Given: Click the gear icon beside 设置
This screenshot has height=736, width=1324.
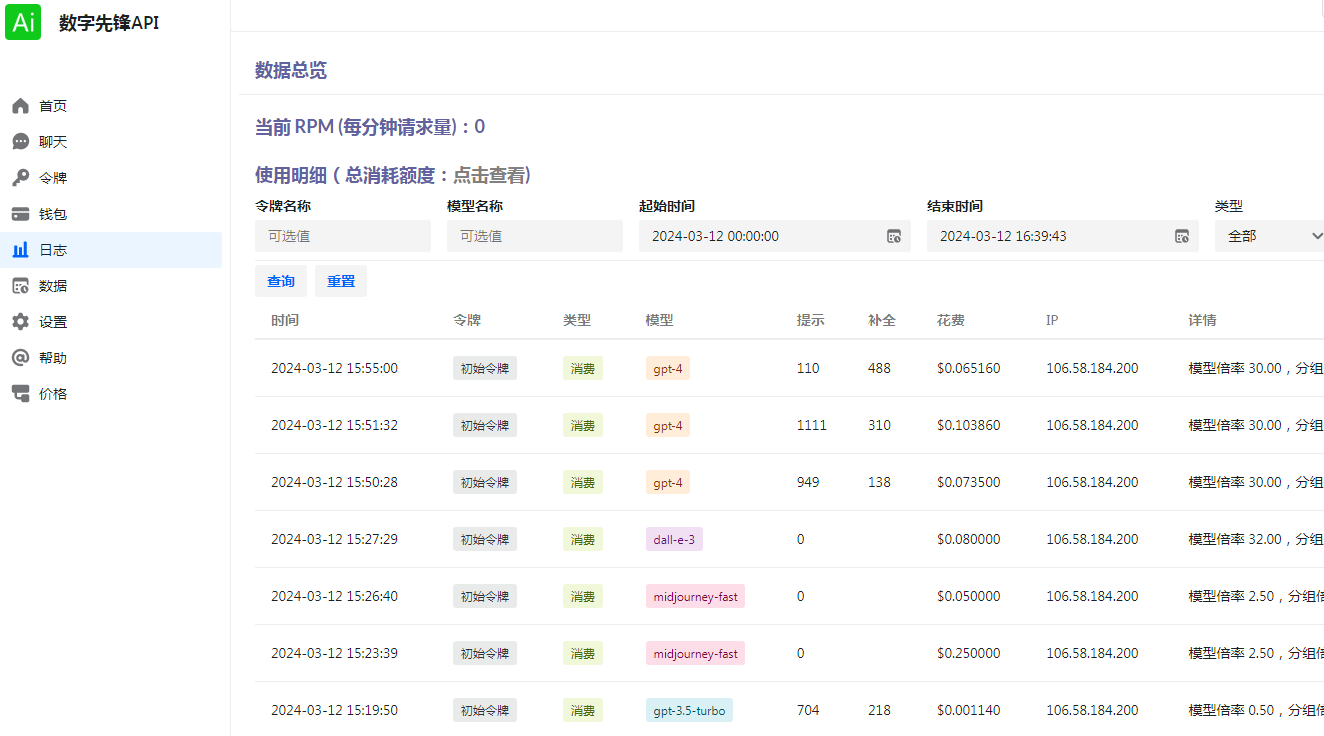Looking at the screenshot, I should tap(20, 322).
